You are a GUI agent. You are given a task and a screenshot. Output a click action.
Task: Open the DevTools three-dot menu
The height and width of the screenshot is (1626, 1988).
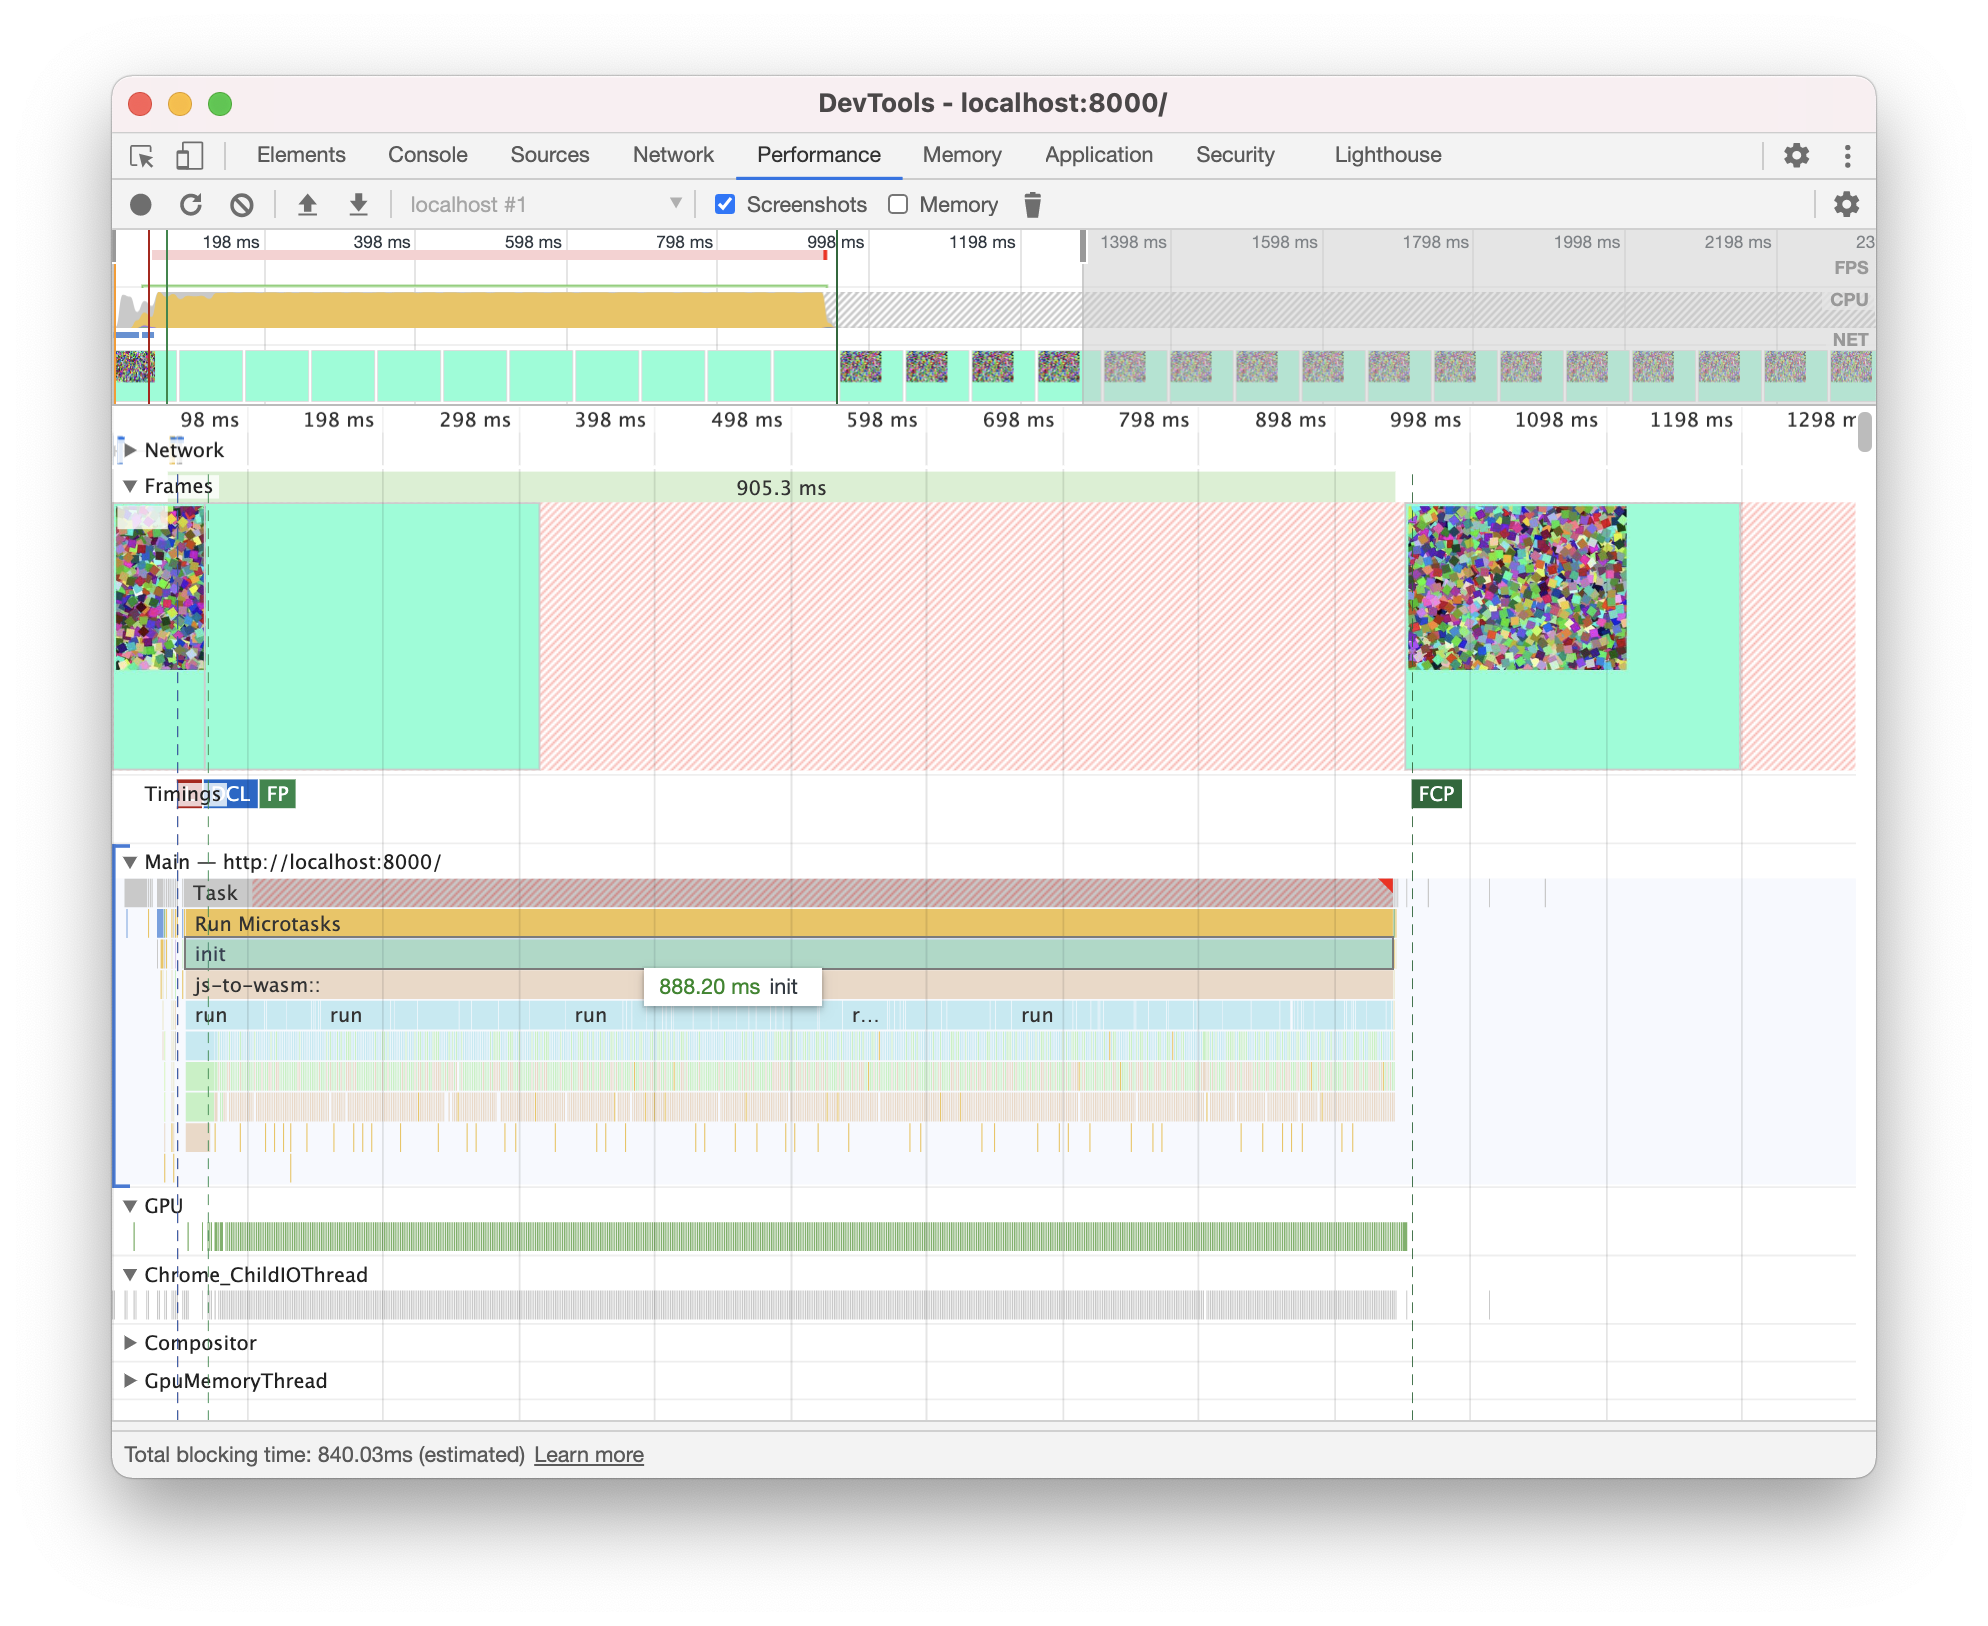[1847, 155]
